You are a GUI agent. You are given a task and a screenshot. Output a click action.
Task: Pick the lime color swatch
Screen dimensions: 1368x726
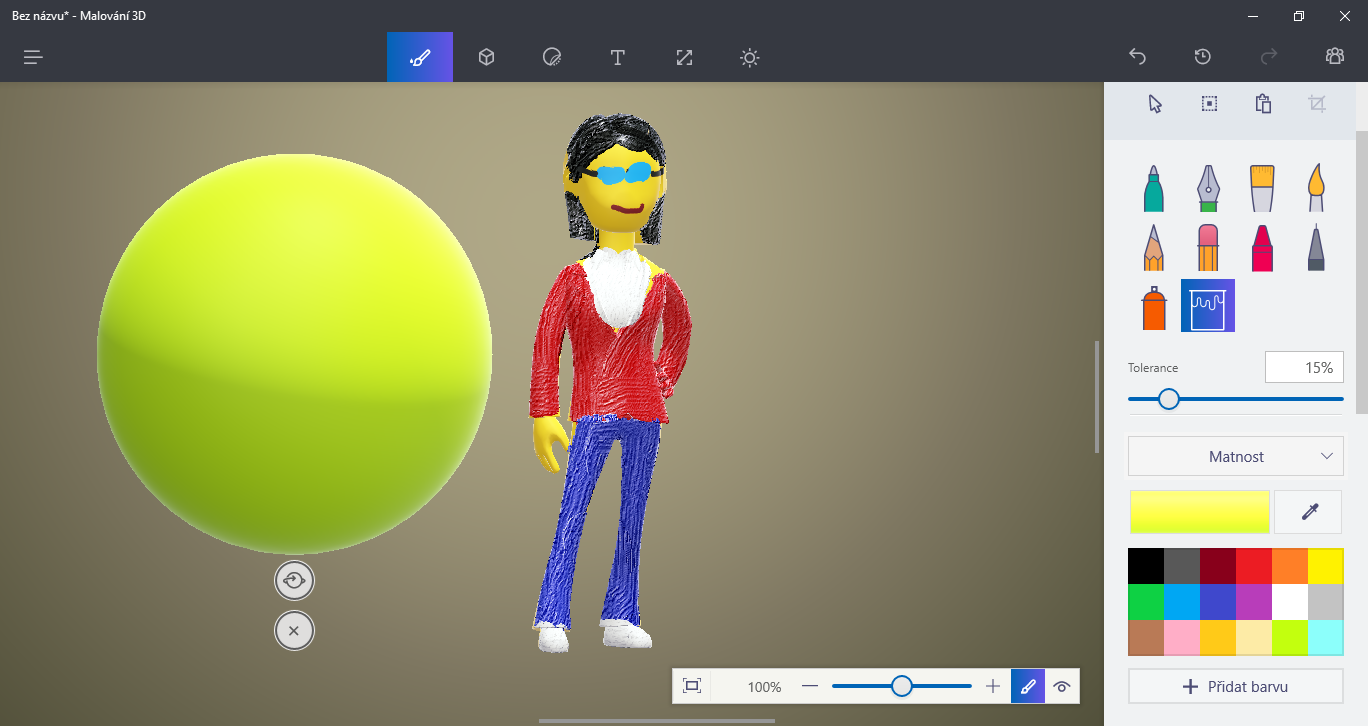pyautogui.click(x=1290, y=638)
